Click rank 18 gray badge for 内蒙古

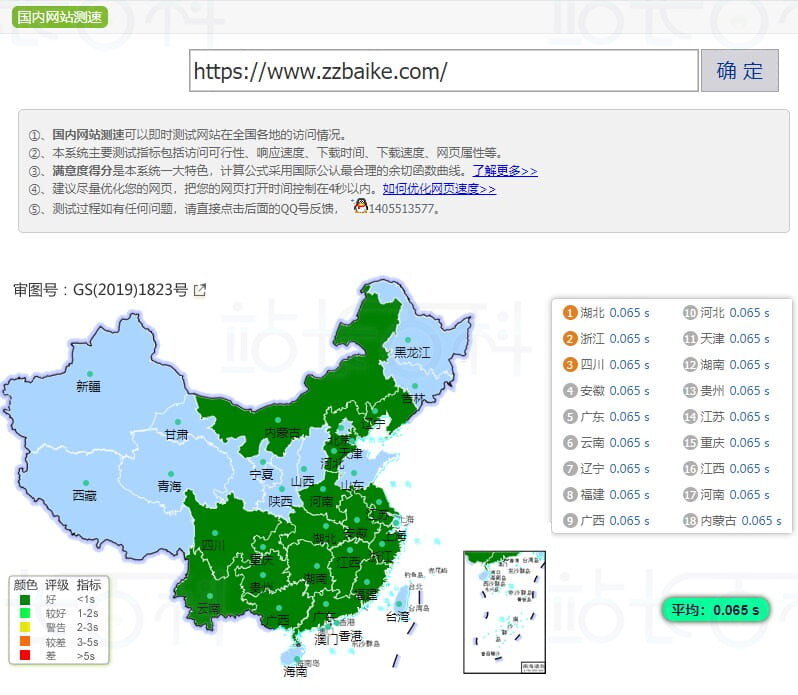690,520
